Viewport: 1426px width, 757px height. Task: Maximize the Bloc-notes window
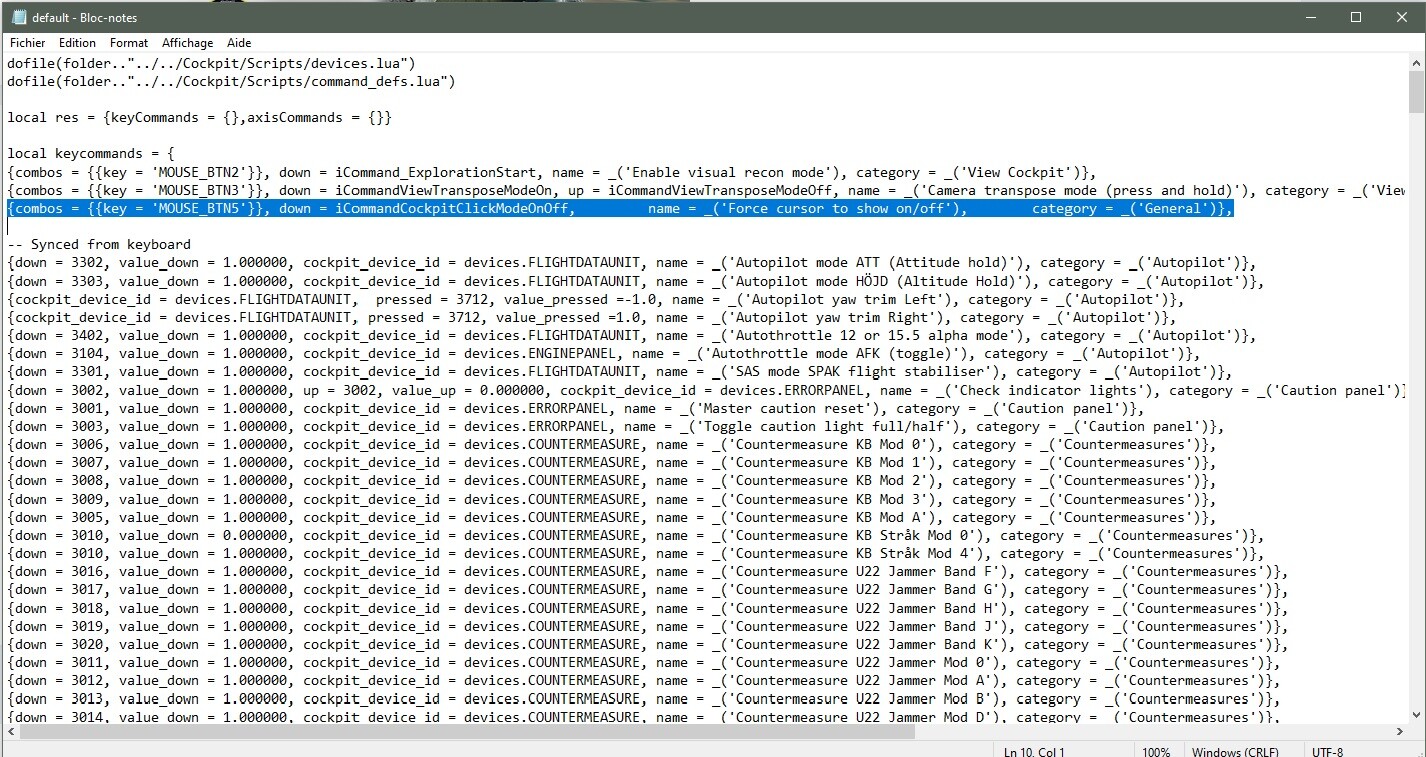[1356, 17]
